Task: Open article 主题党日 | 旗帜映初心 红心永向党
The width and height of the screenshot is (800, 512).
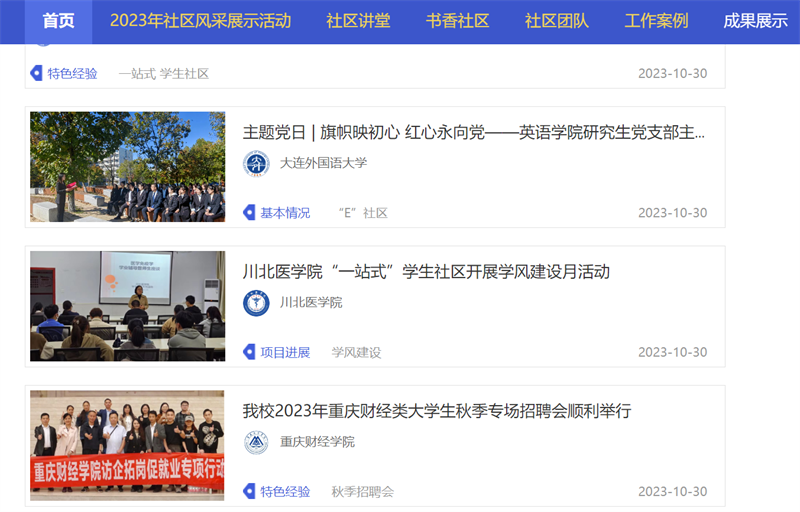Action: [473, 133]
